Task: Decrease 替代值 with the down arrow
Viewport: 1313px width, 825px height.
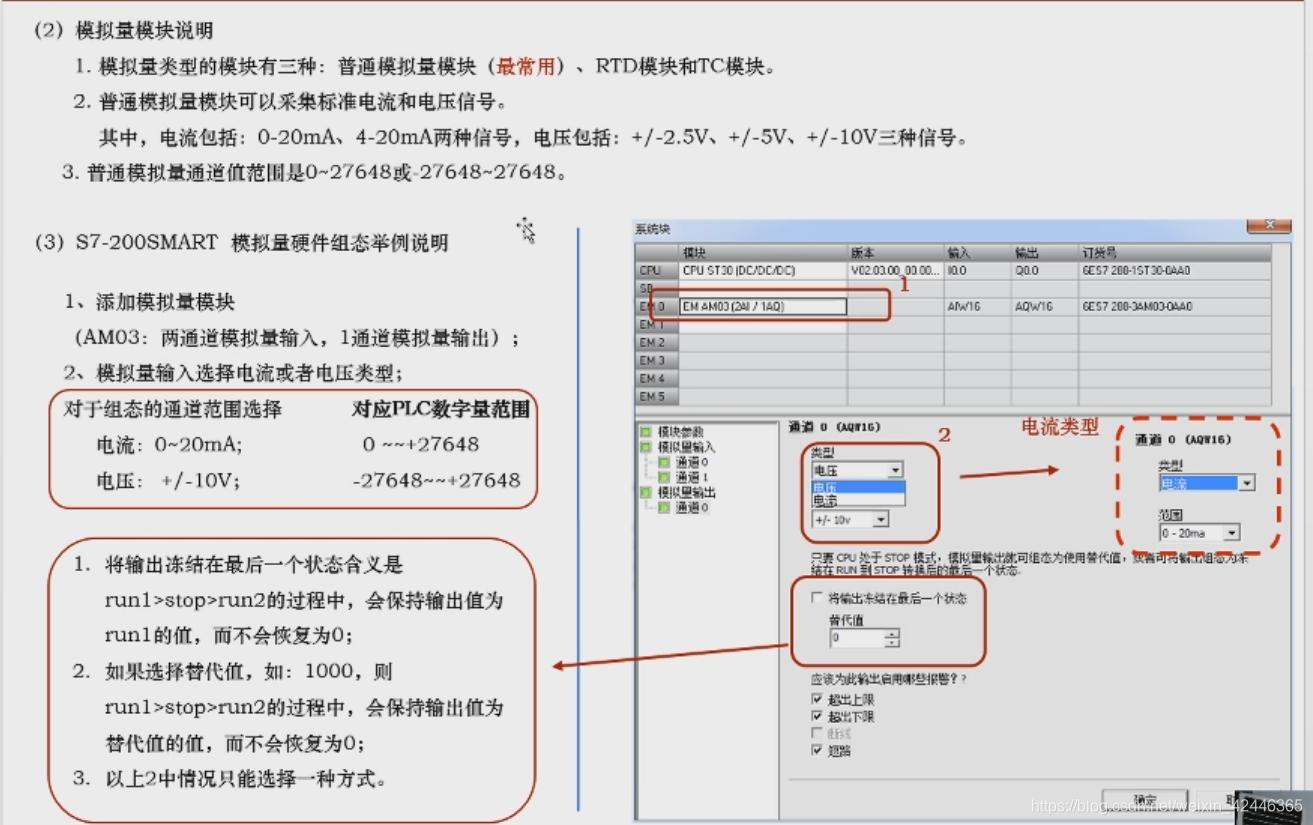Action: (892, 642)
